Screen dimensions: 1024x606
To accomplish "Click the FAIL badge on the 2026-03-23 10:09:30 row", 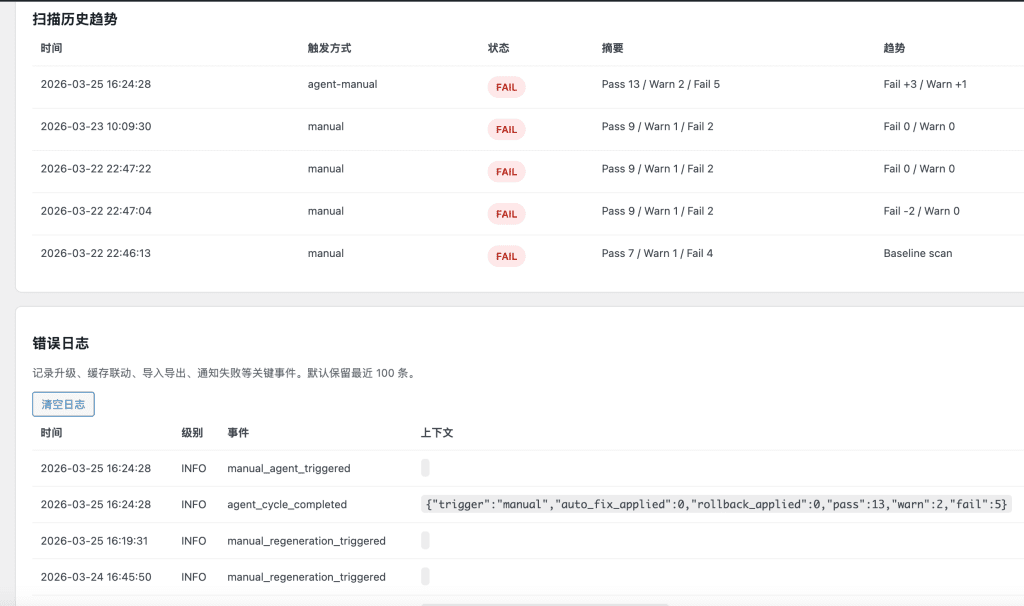I will pos(506,129).
